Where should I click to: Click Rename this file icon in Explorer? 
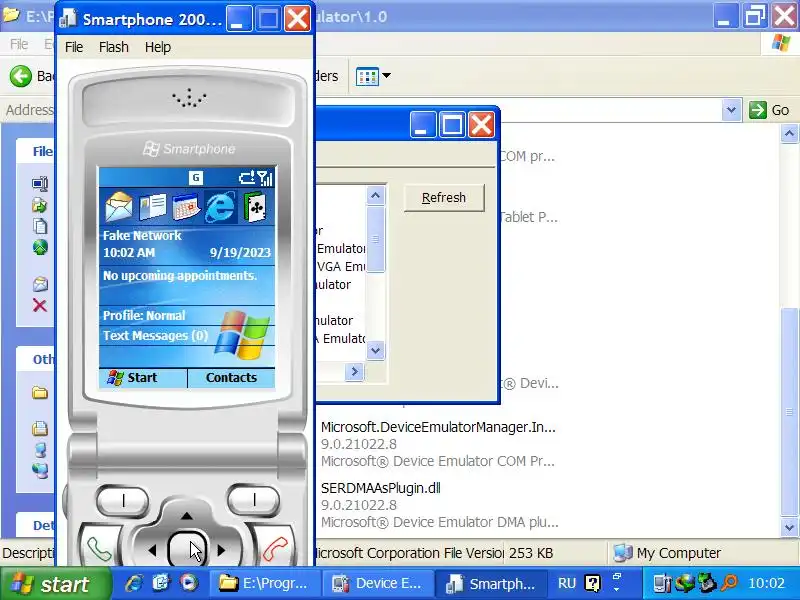point(40,183)
